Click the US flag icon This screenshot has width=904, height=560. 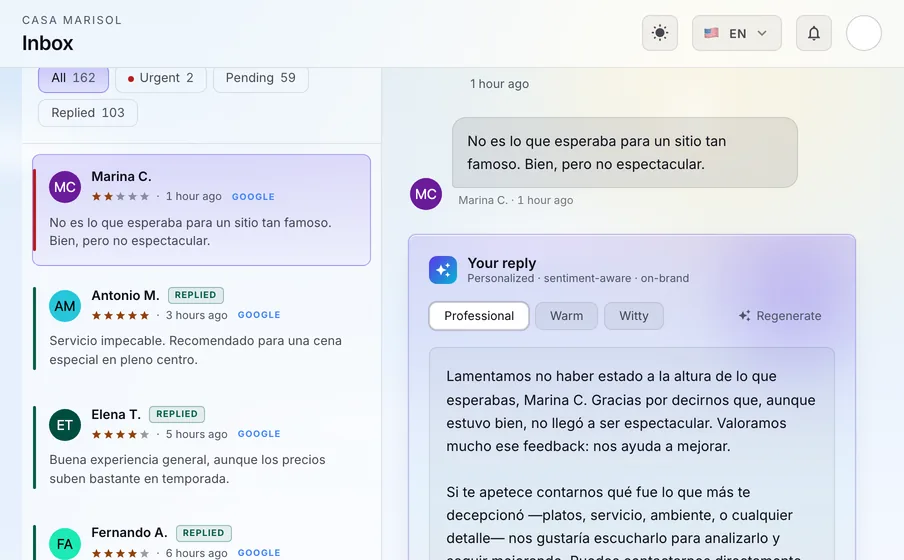tap(711, 33)
